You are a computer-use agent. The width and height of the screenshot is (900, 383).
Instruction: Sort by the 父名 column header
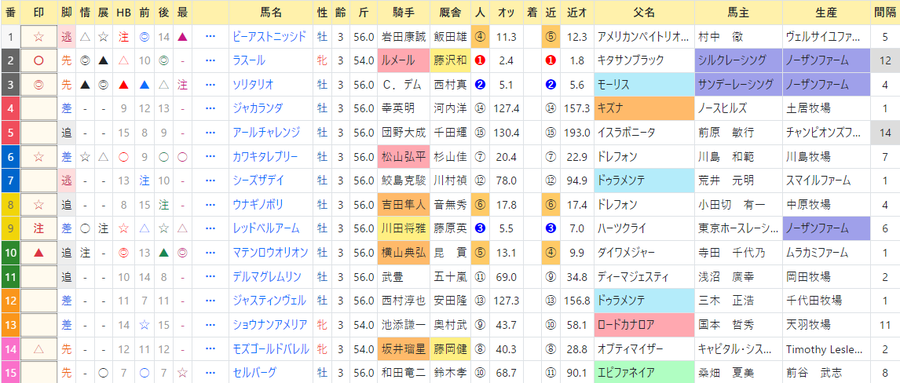(644, 12)
